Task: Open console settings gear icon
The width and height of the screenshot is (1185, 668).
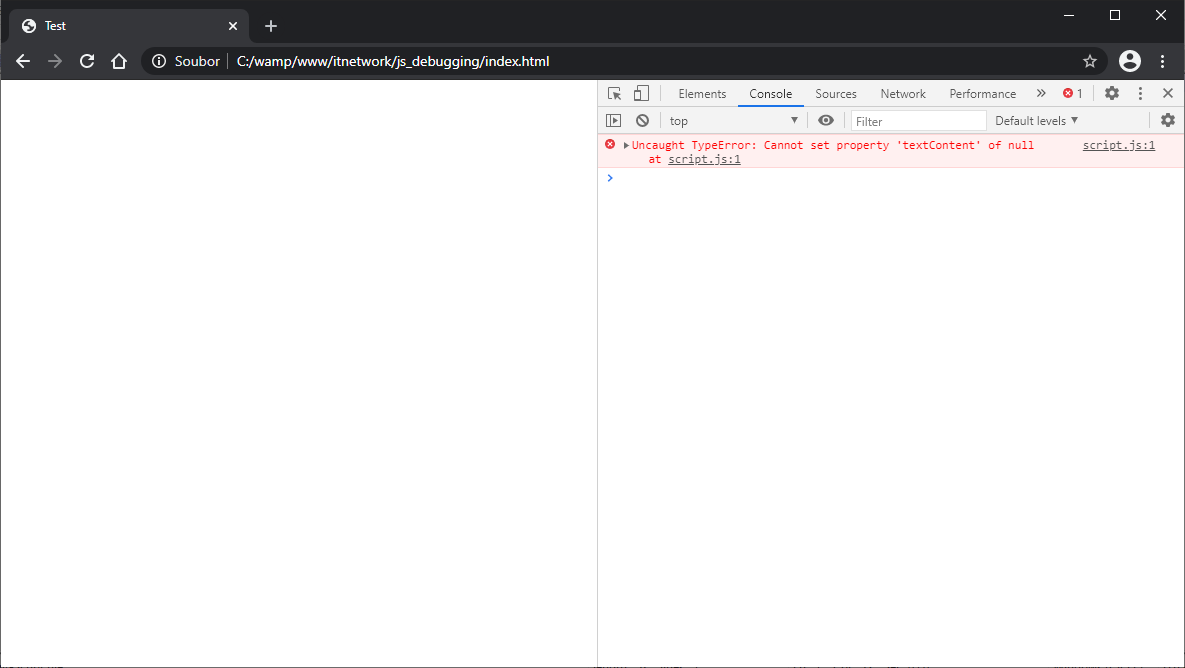Action: 1167,120
